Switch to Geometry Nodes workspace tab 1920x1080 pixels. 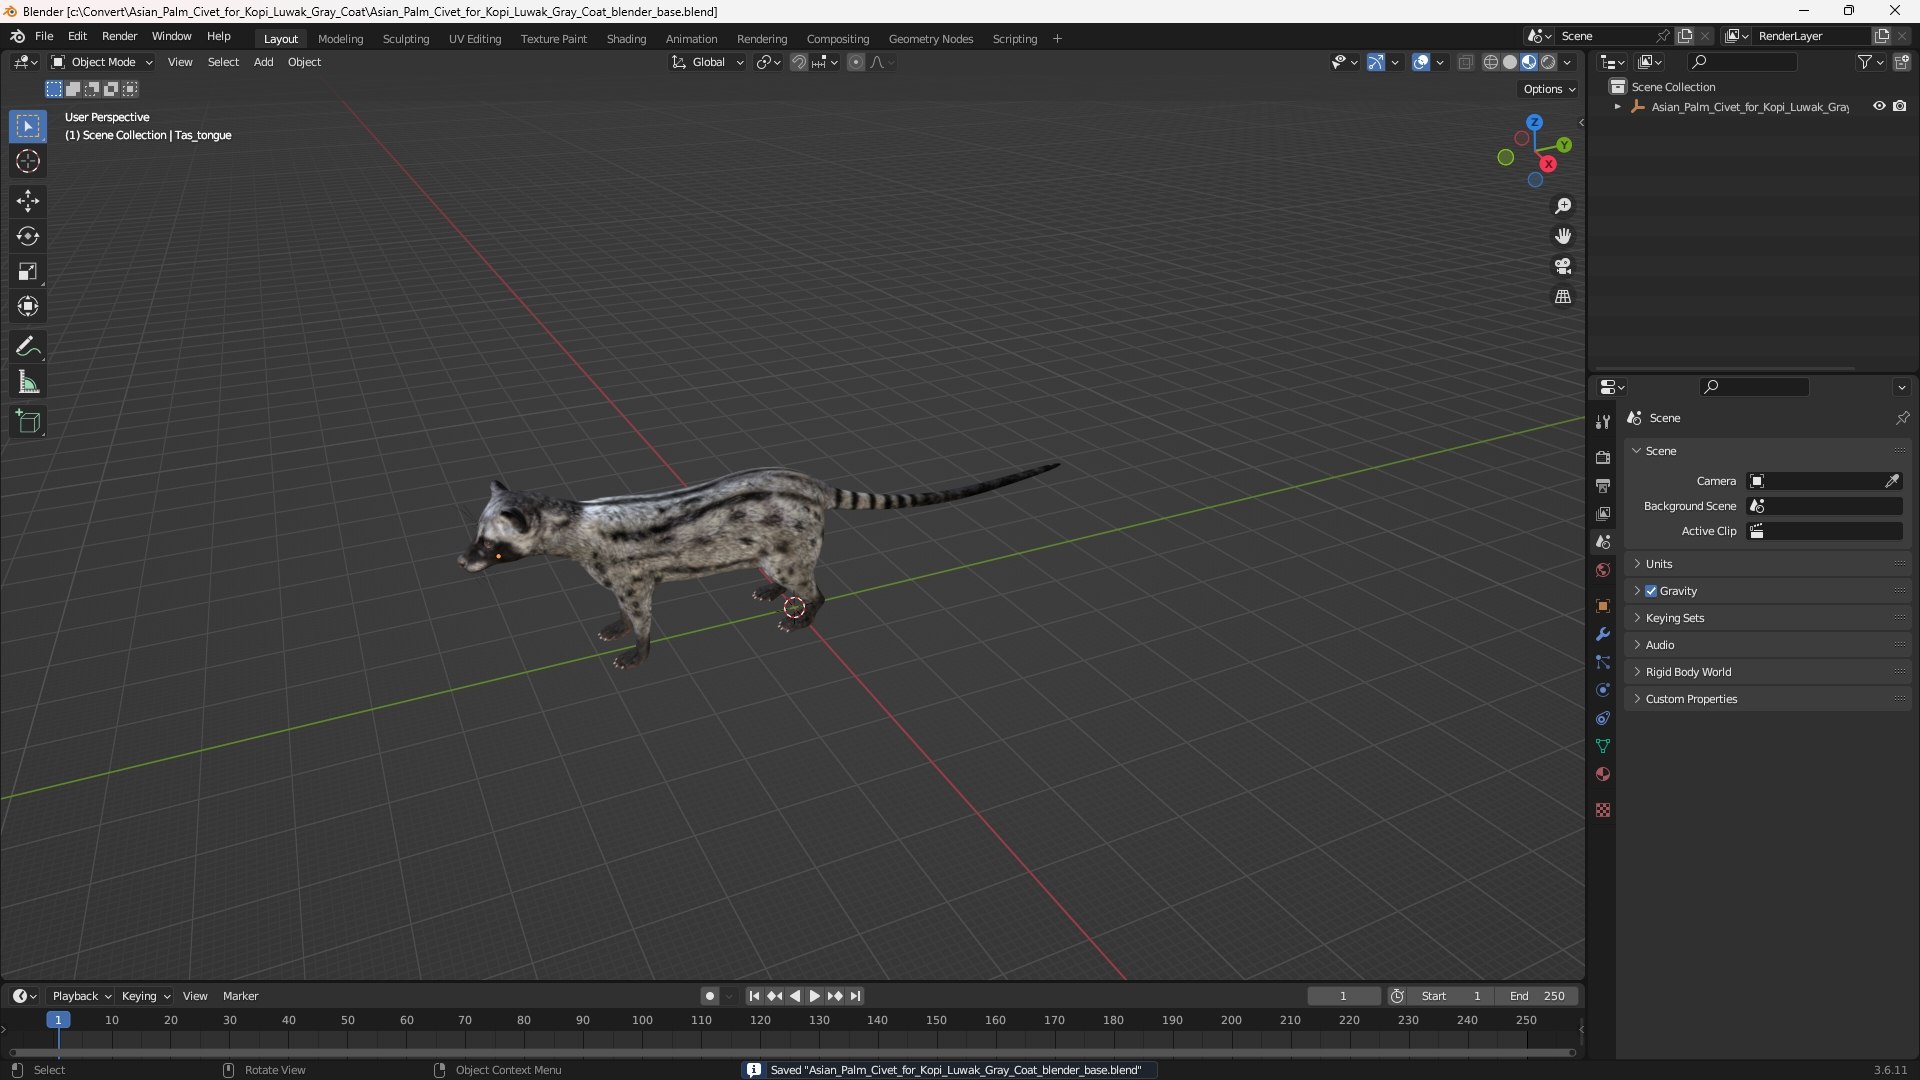pos(930,38)
